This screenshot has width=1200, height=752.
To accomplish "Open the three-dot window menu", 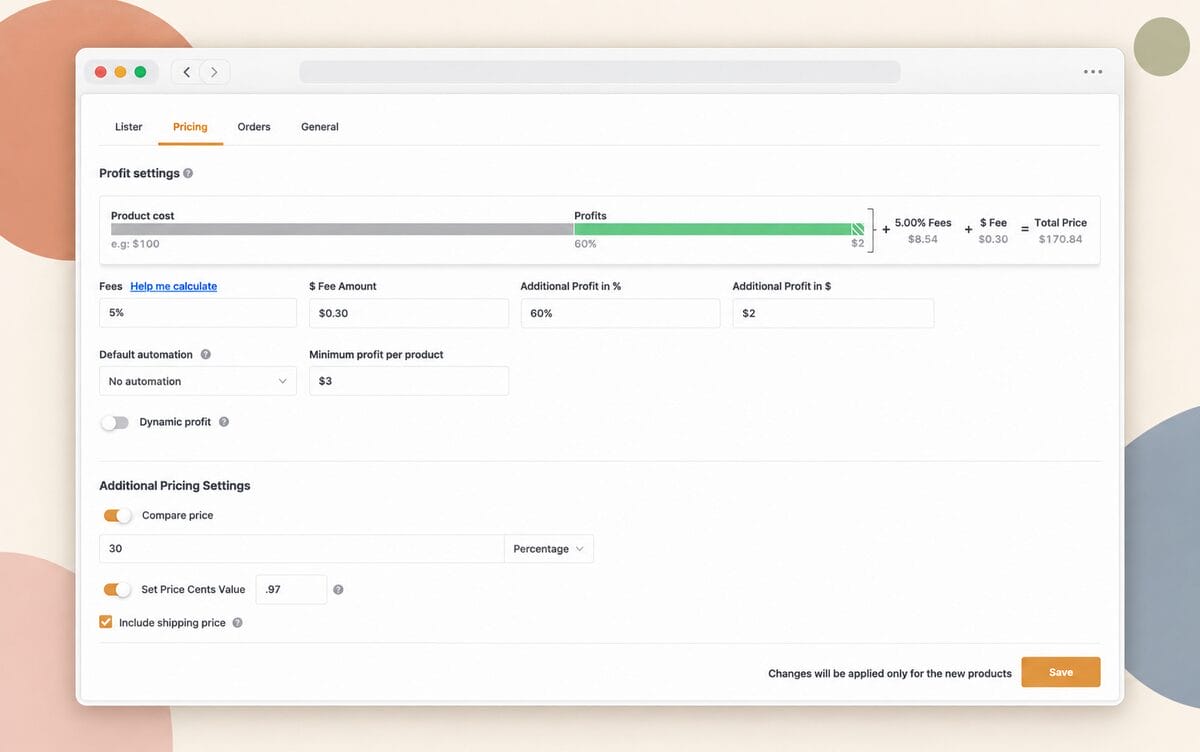I will [1093, 72].
